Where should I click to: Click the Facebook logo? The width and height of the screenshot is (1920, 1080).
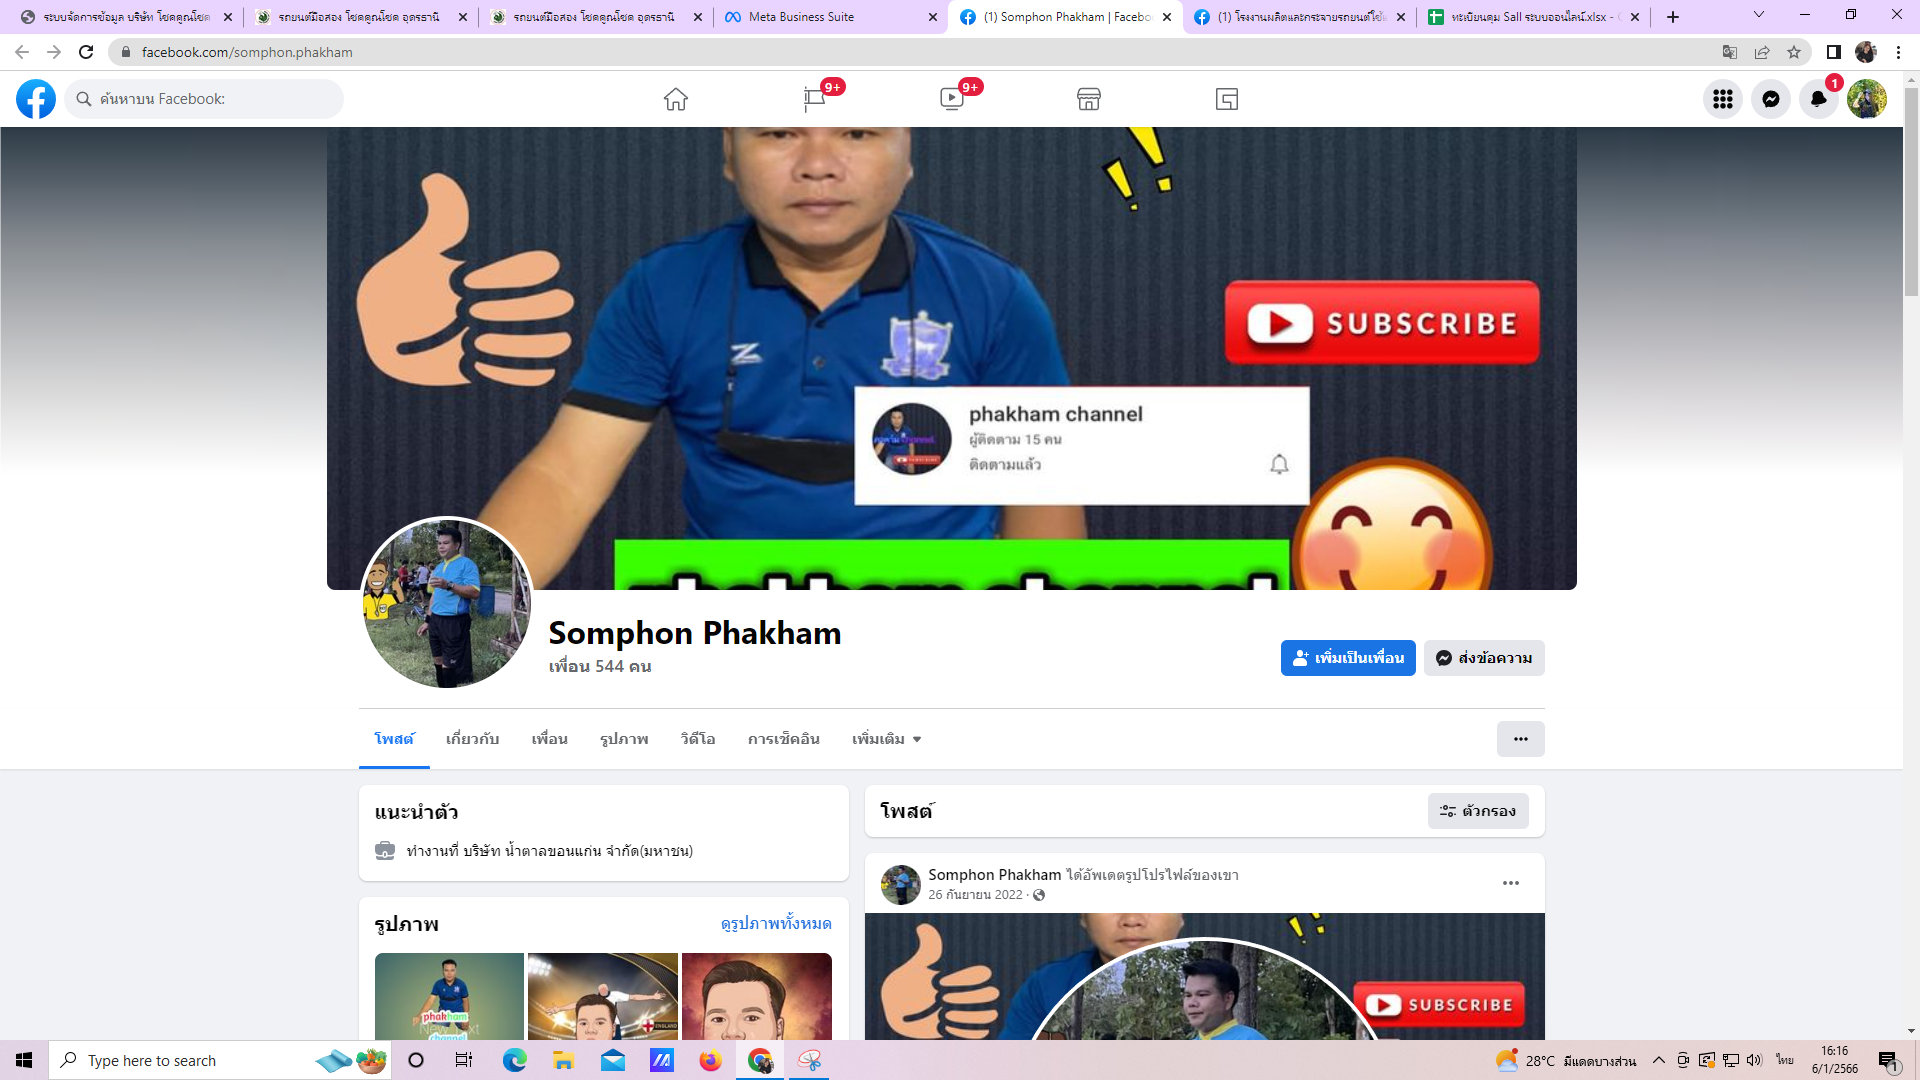(x=36, y=99)
